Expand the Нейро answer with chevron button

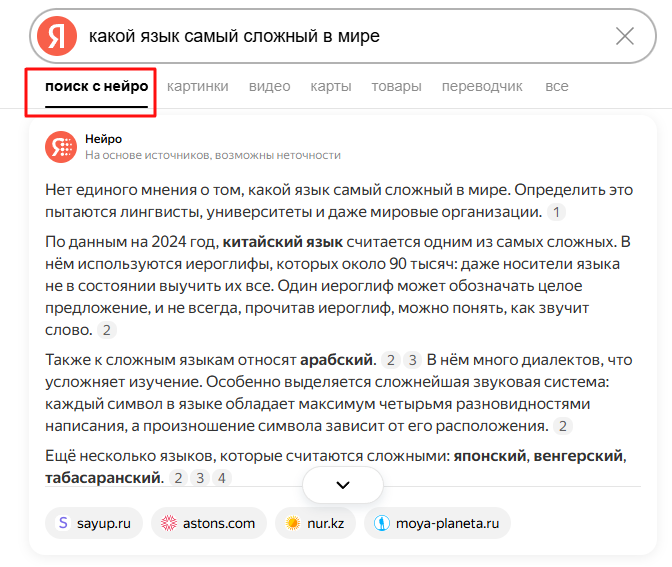pyautogui.click(x=343, y=485)
